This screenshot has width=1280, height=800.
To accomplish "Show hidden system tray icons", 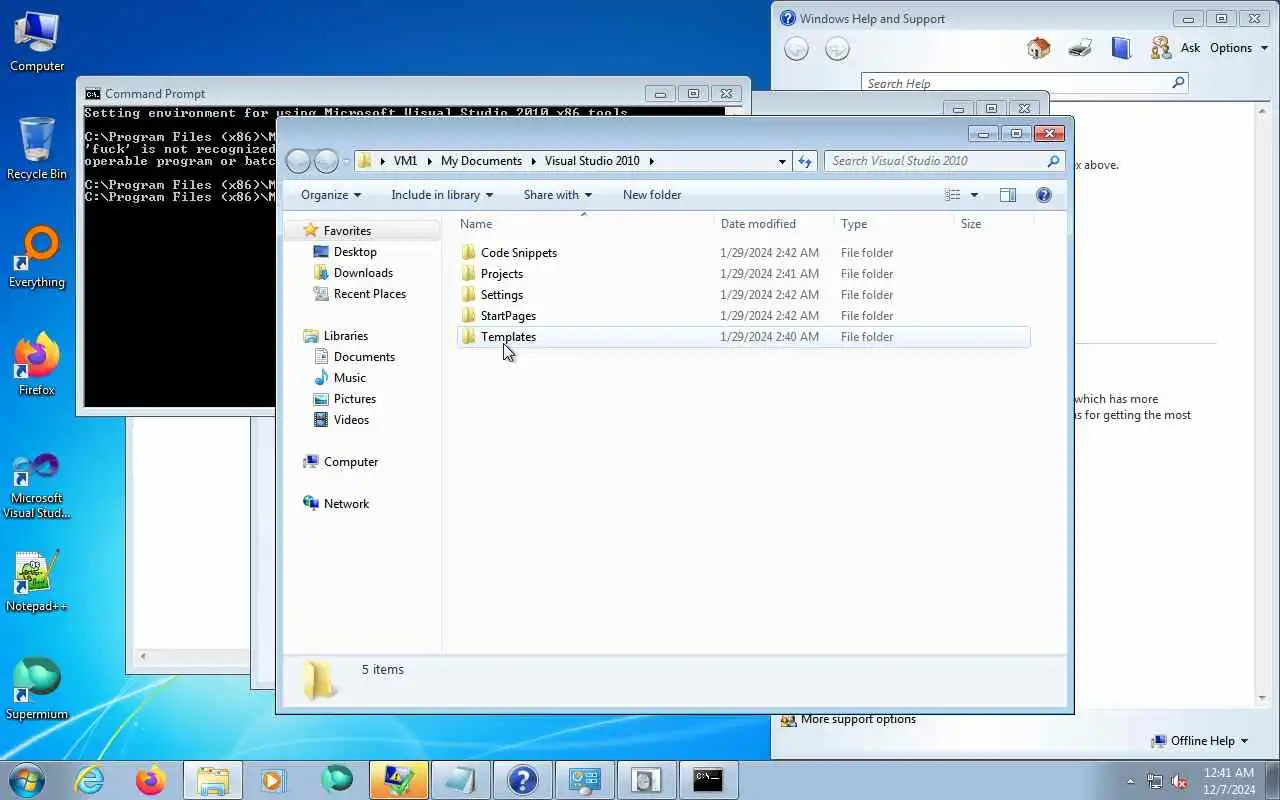I will tap(1131, 781).
